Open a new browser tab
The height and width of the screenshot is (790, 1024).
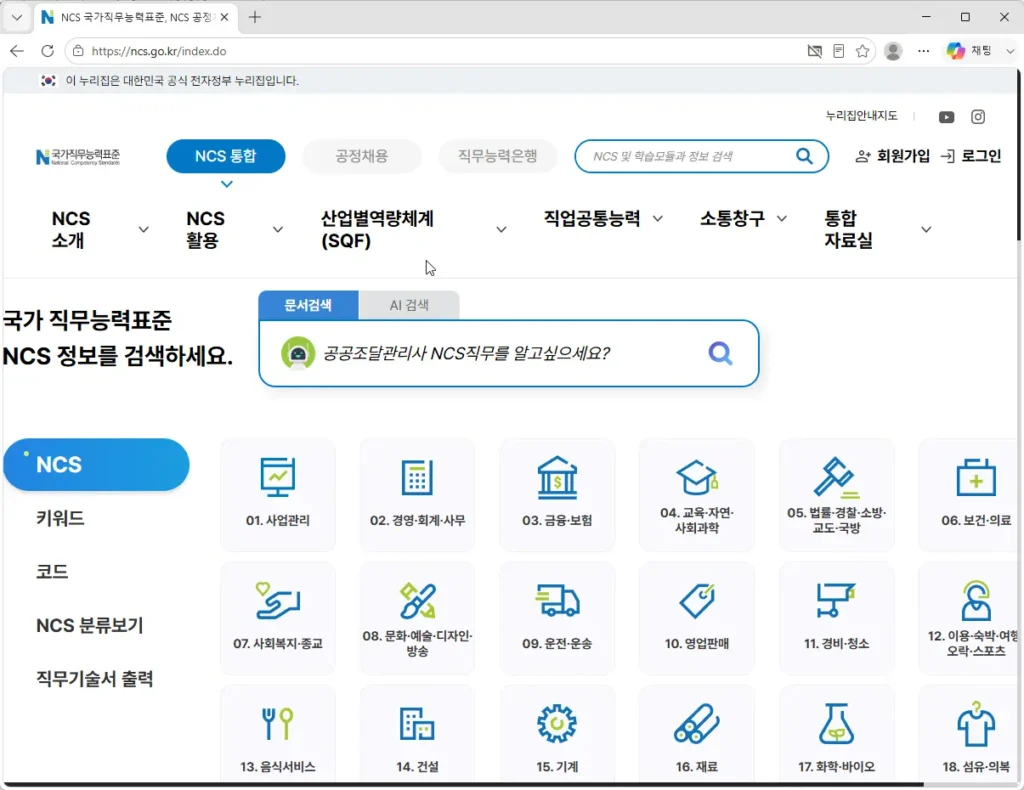click(255, 18)
